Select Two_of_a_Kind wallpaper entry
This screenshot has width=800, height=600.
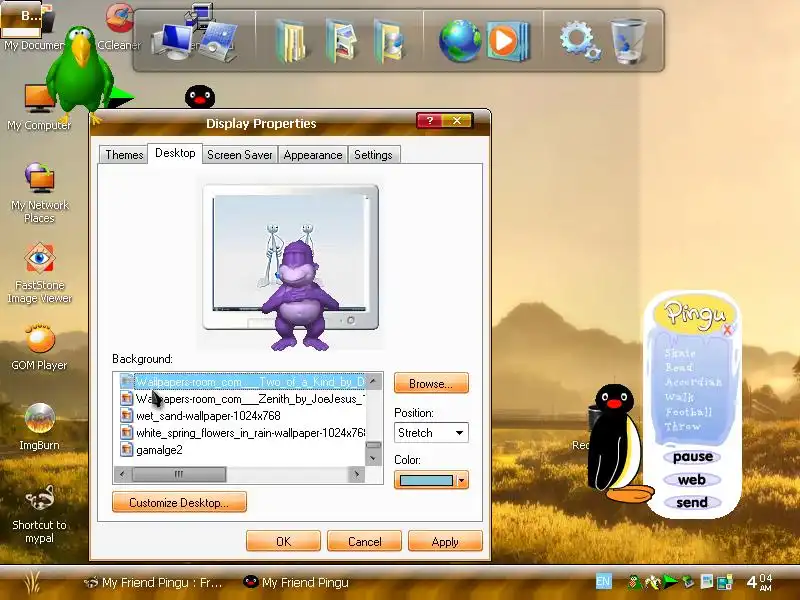click(242, 382)
